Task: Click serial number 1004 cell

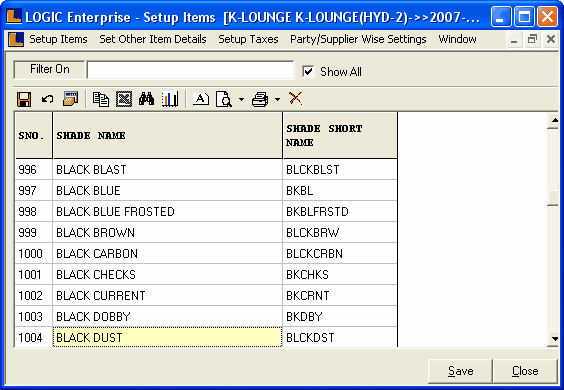Action: click(x=34, y=337)
